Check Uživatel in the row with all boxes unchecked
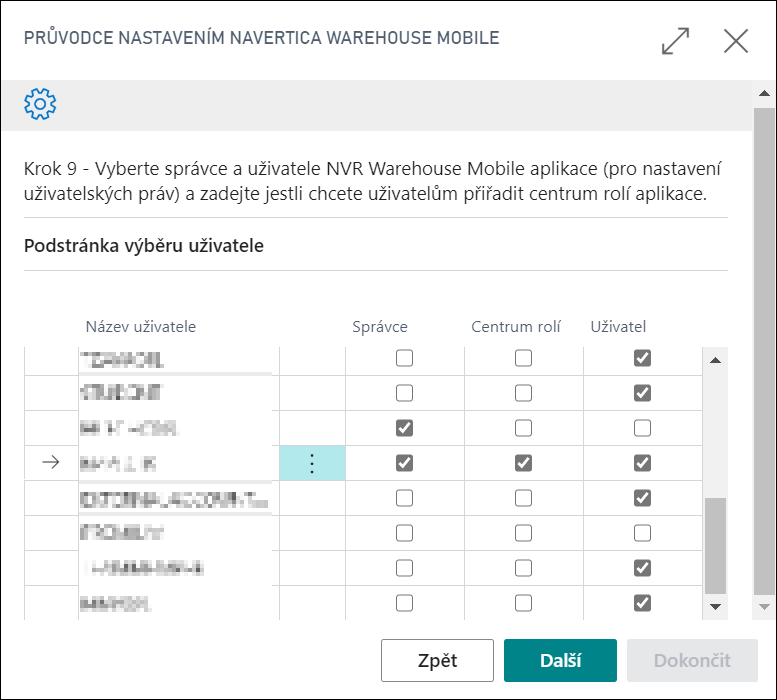 (642, 533)
